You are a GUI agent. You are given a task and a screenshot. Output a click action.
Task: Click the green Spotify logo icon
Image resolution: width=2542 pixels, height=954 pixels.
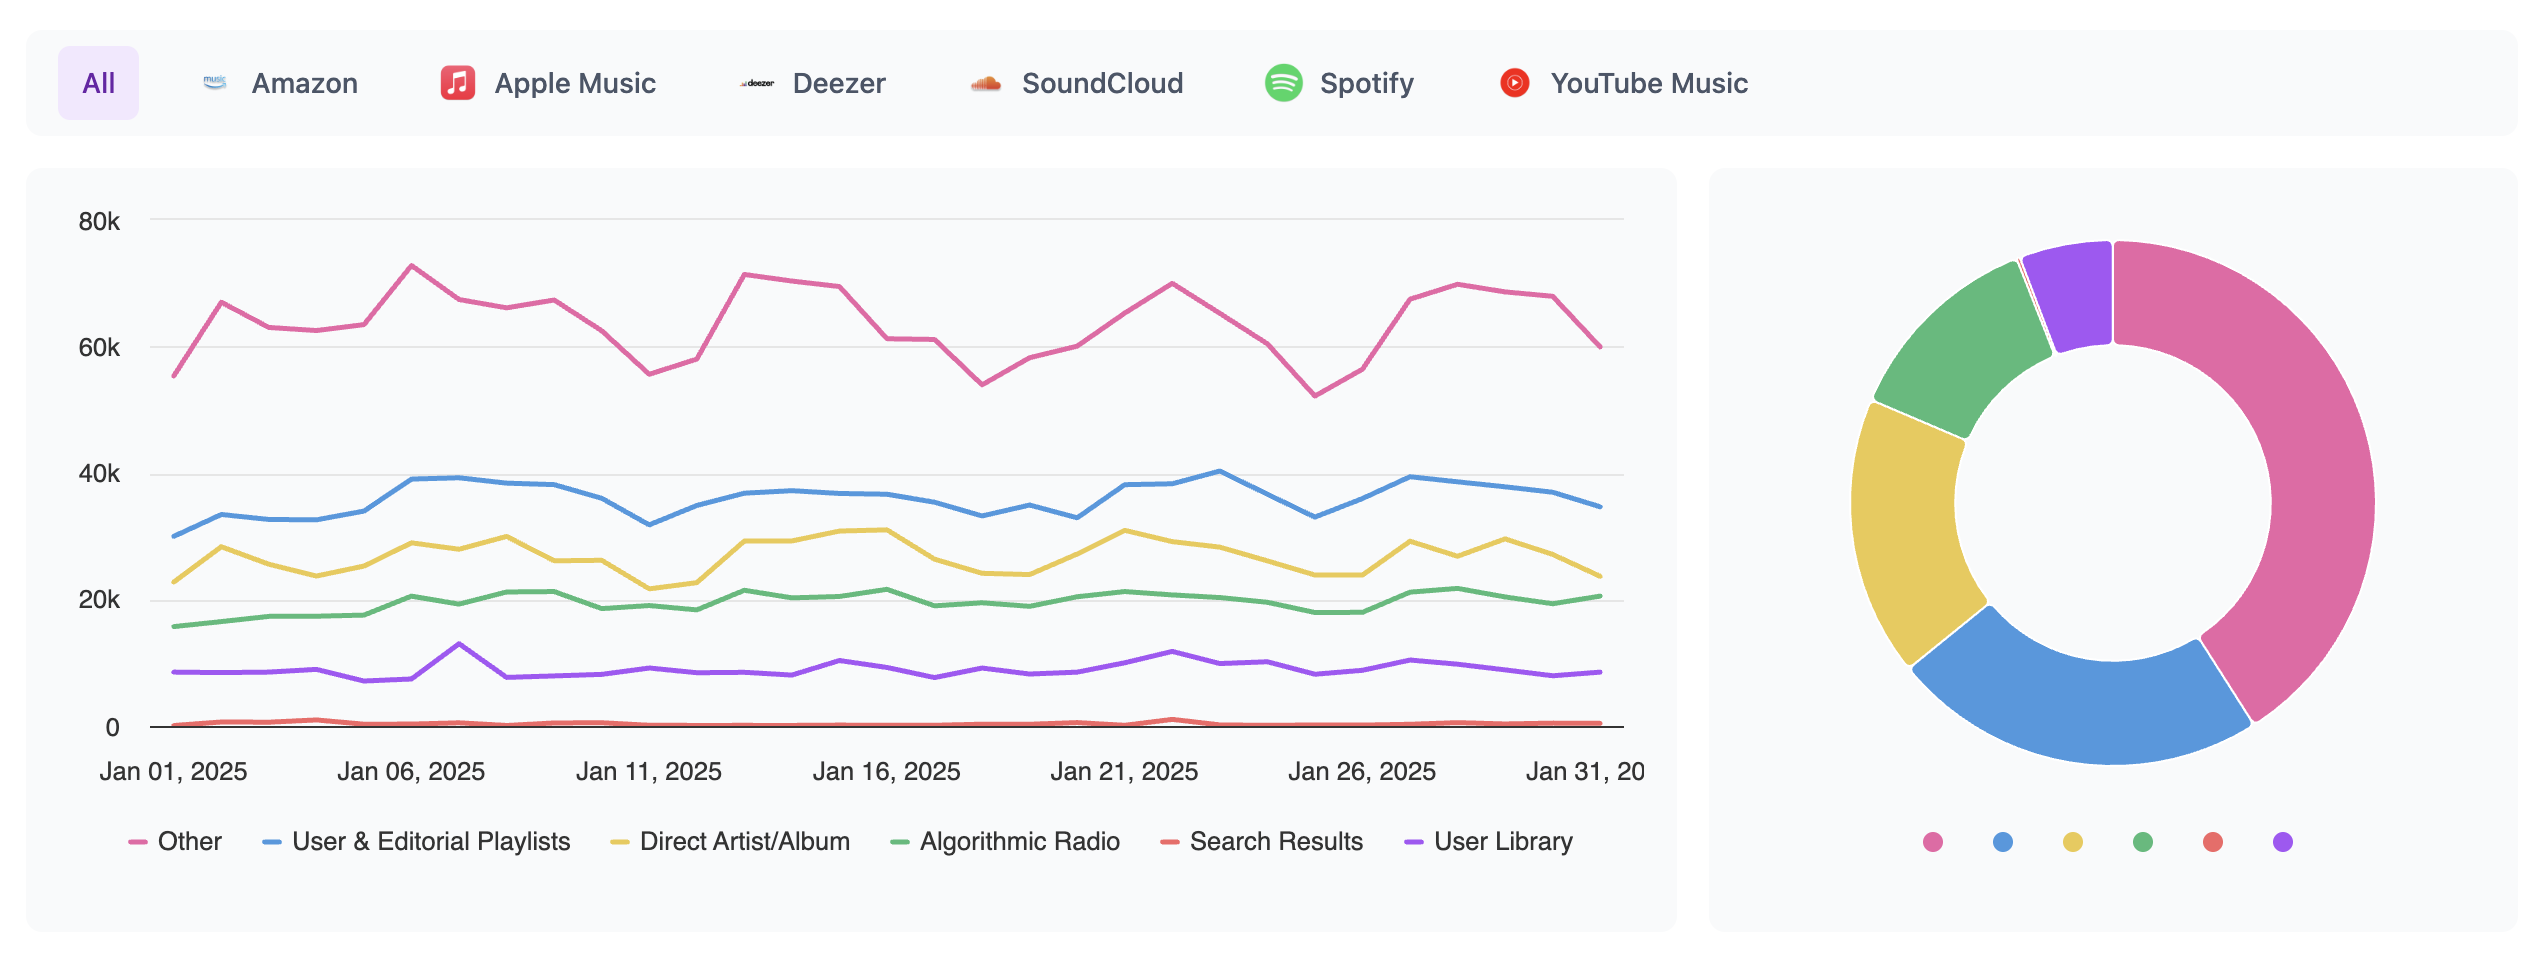click(1283, 83)
